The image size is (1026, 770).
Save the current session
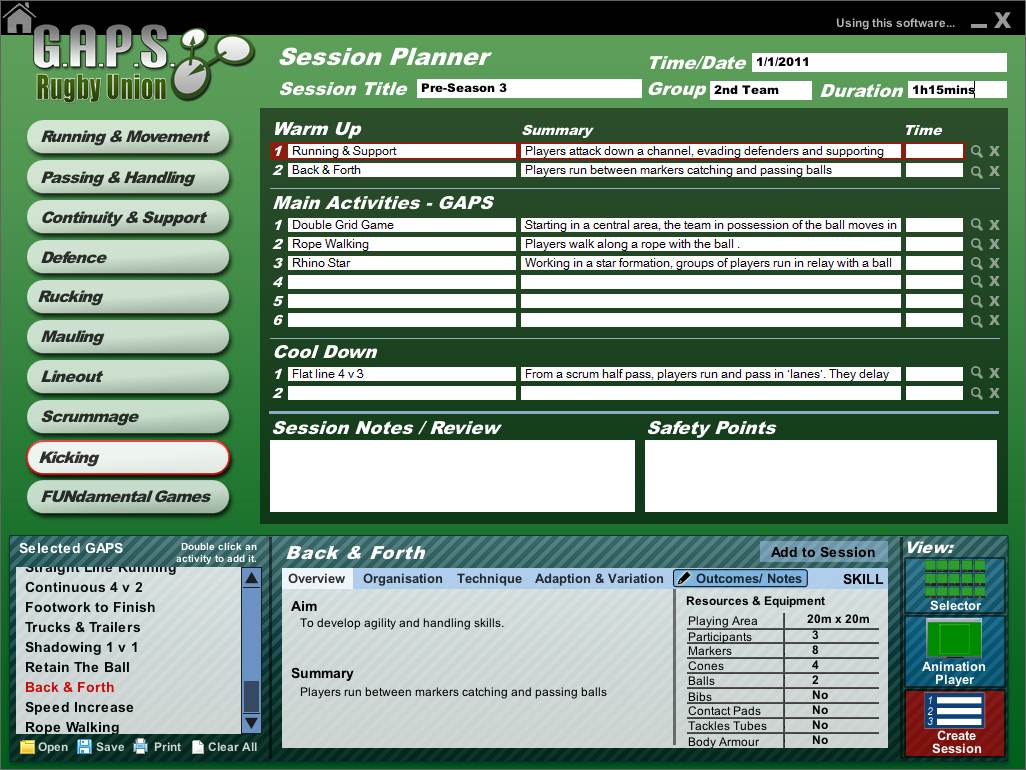[x=101, y=746]
